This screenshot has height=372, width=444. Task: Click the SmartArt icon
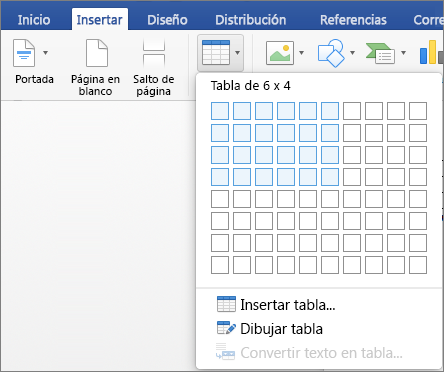point(380,53)
